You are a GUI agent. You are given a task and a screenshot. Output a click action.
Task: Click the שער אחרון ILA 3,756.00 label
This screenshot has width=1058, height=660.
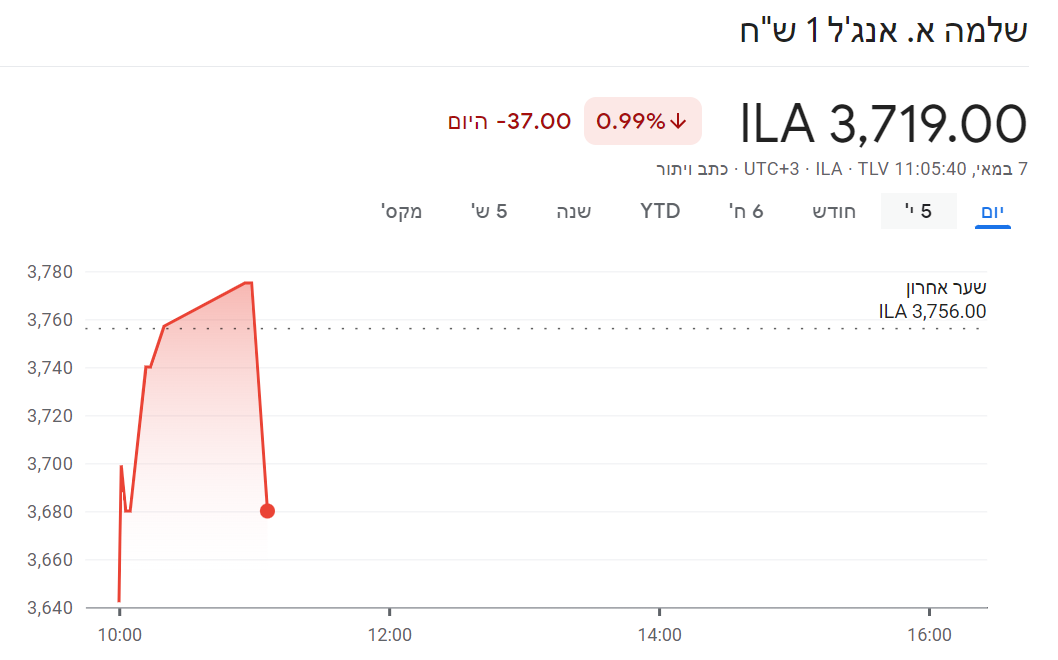pos(933,300)
